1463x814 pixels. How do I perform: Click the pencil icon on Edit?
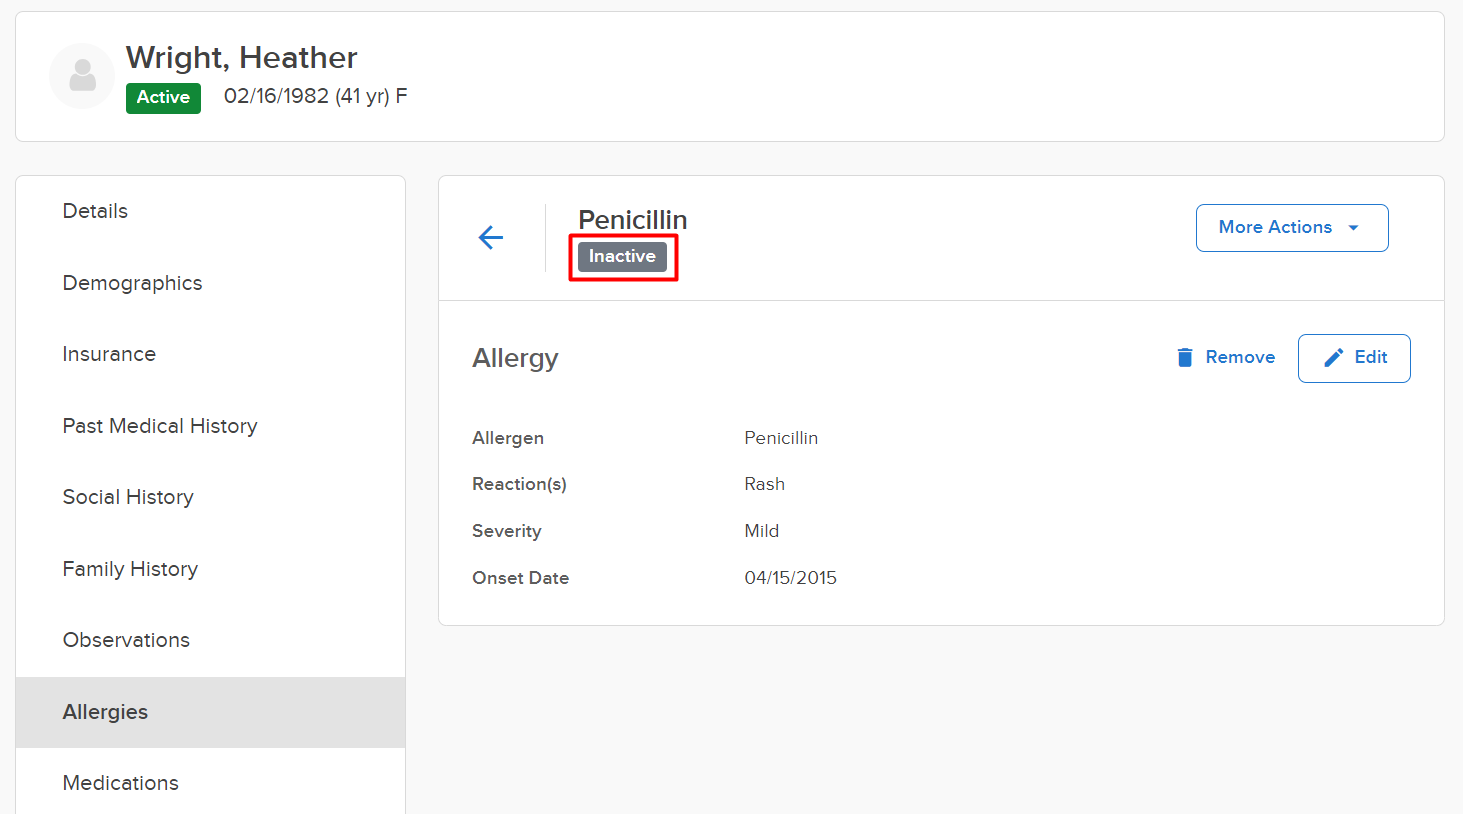pyautogui.click(x=1333, y=358)
